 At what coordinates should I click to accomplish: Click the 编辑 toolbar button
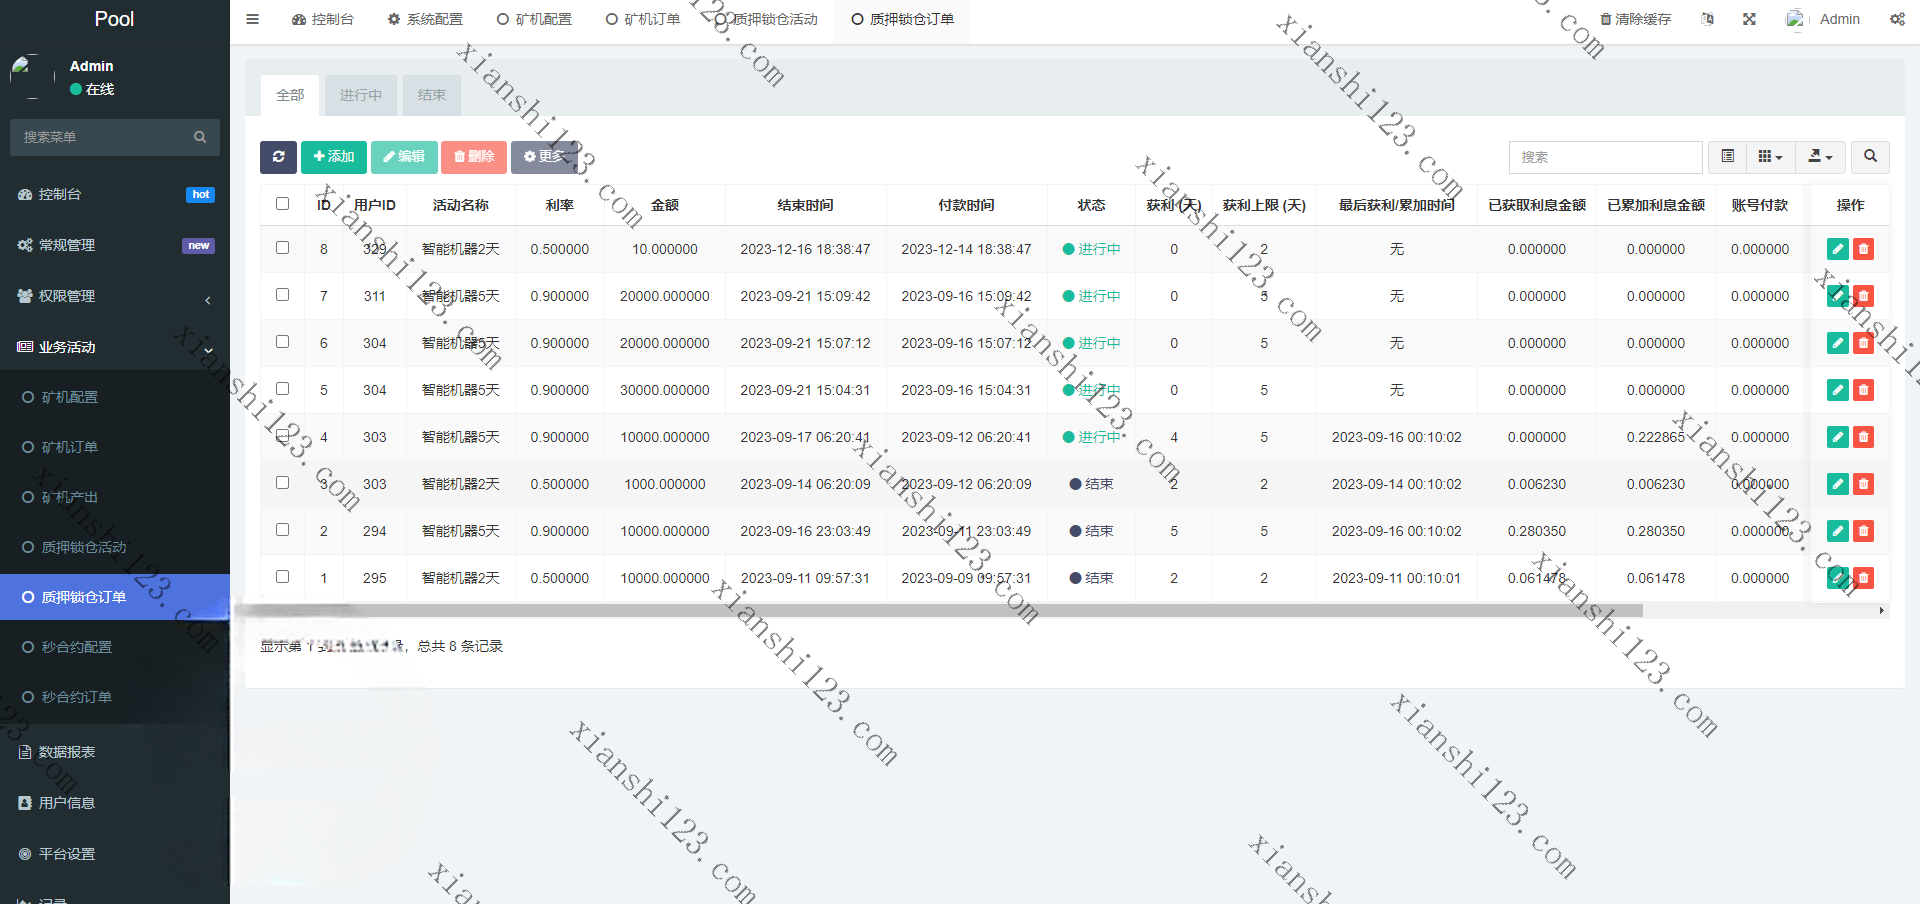(x=404, y=157)
